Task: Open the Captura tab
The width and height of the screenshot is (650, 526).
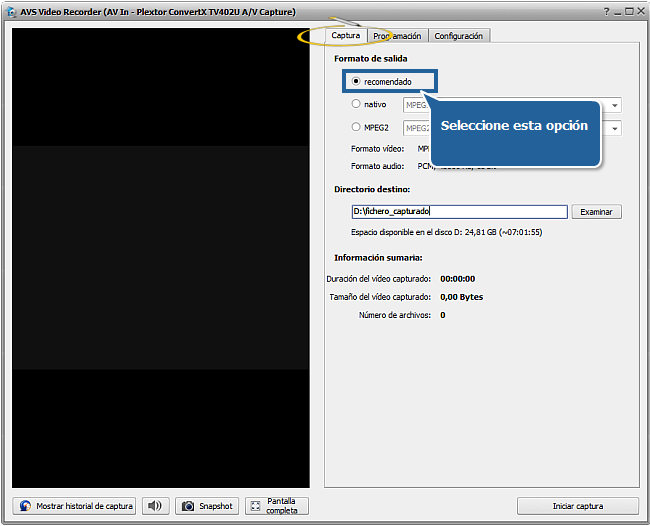Action: [x=345, y=36]
